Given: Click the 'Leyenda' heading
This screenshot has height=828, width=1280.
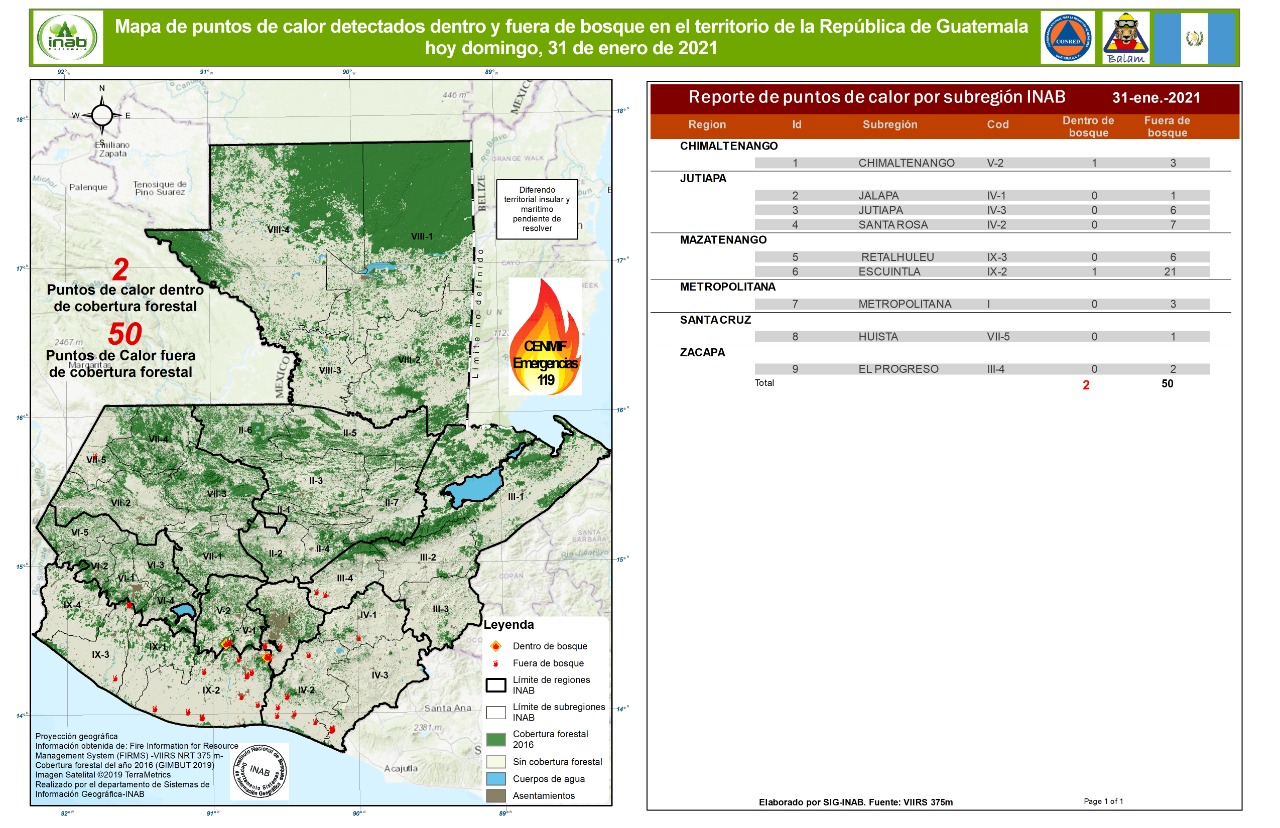Looking at the screenshot, I should 510,624.
